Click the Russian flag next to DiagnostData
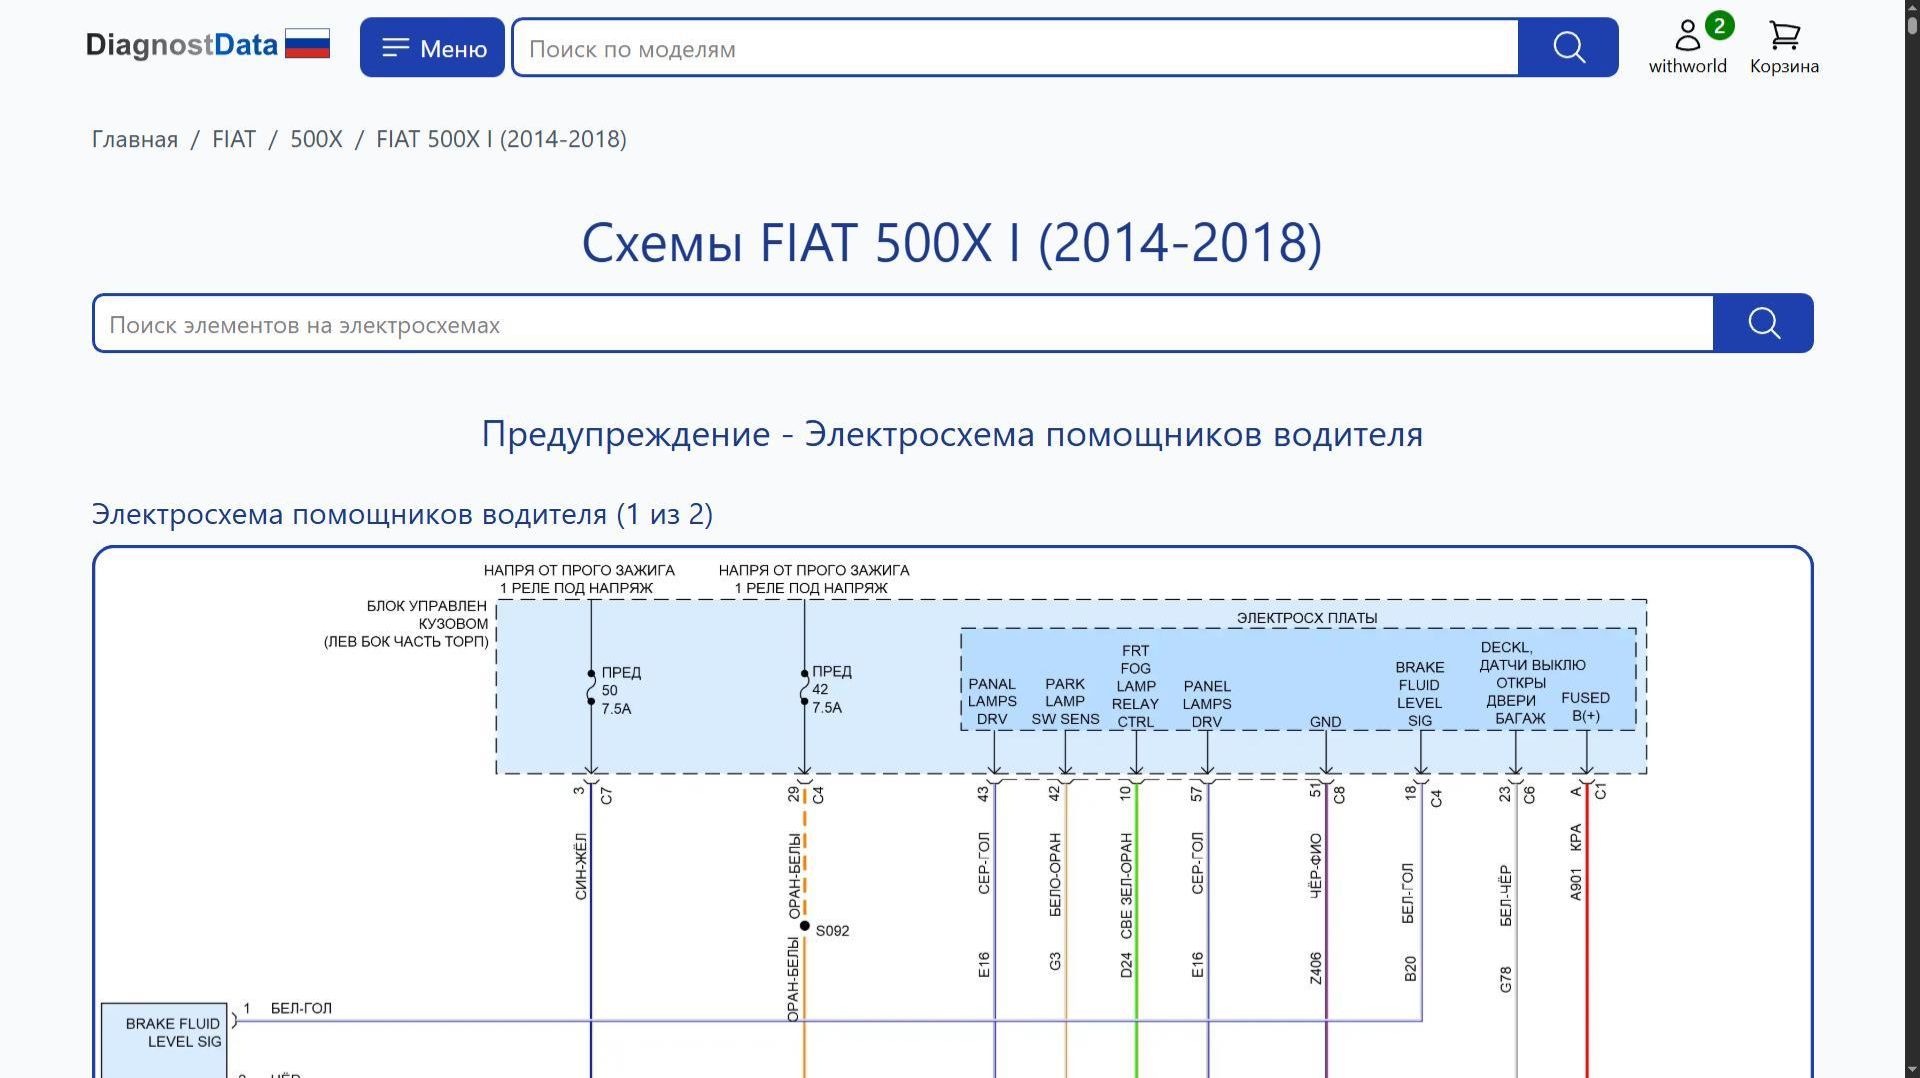 (x=309, y=44)
